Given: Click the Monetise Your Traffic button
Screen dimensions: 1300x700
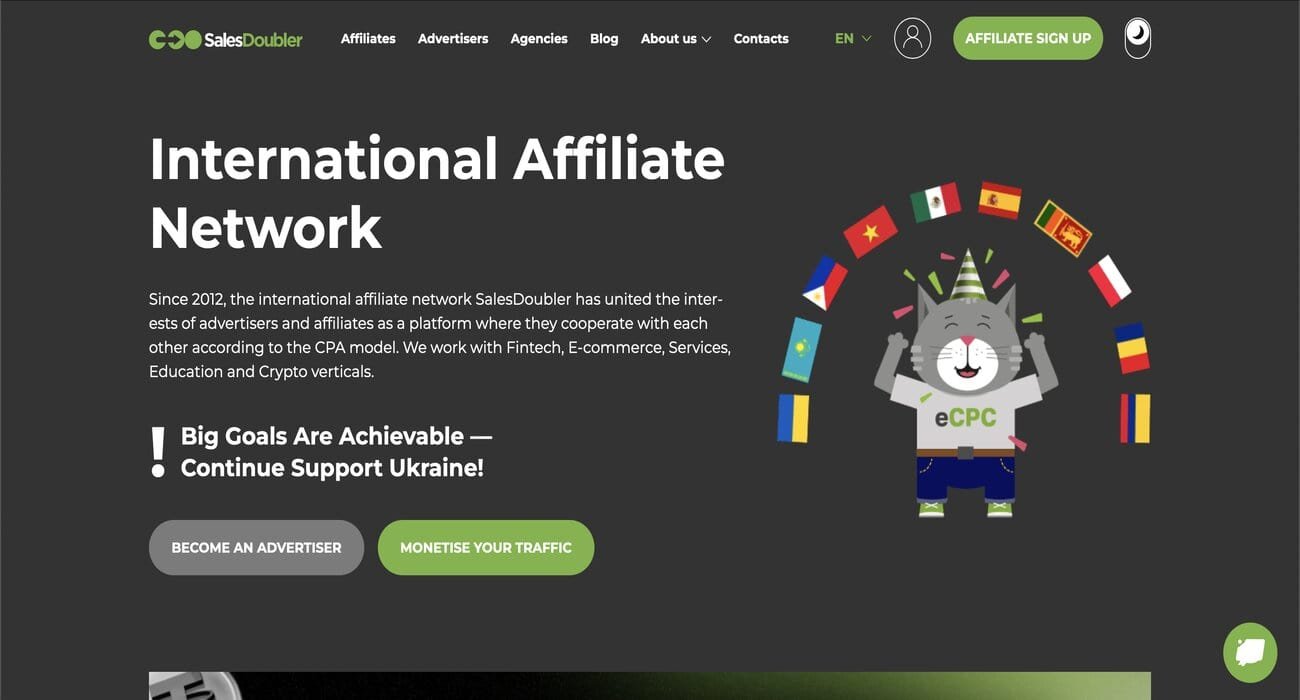Looking at the screenshot, I should 486,547.
